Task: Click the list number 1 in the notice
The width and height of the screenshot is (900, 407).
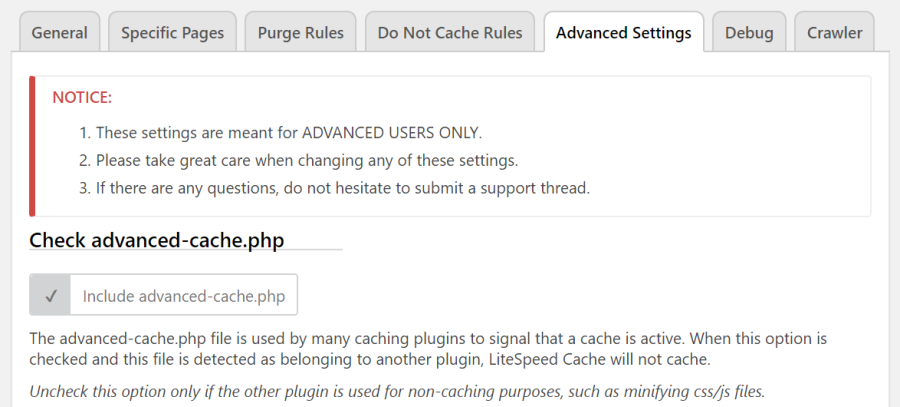Action: [x=85, y=133]
